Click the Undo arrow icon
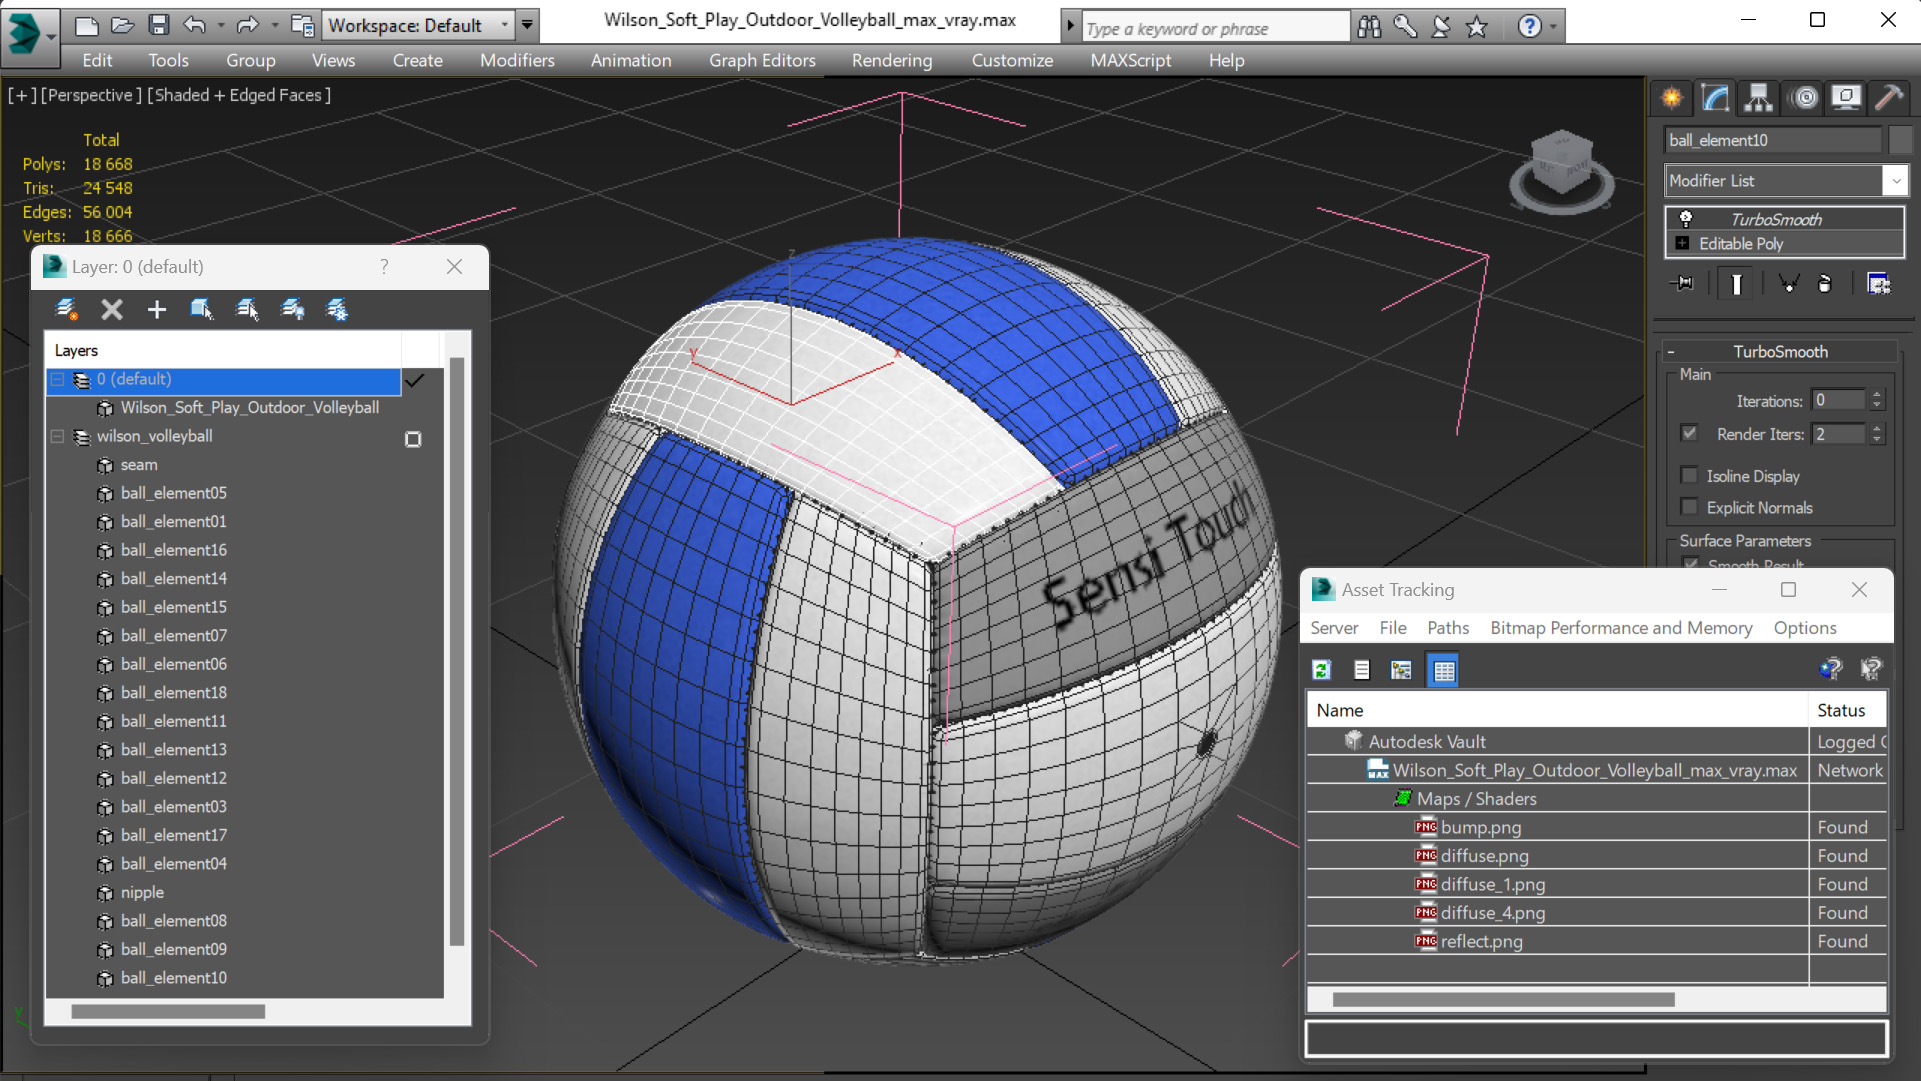Image resolution: width=1921 pixels, height=1081 pixels. click(194, 25)
